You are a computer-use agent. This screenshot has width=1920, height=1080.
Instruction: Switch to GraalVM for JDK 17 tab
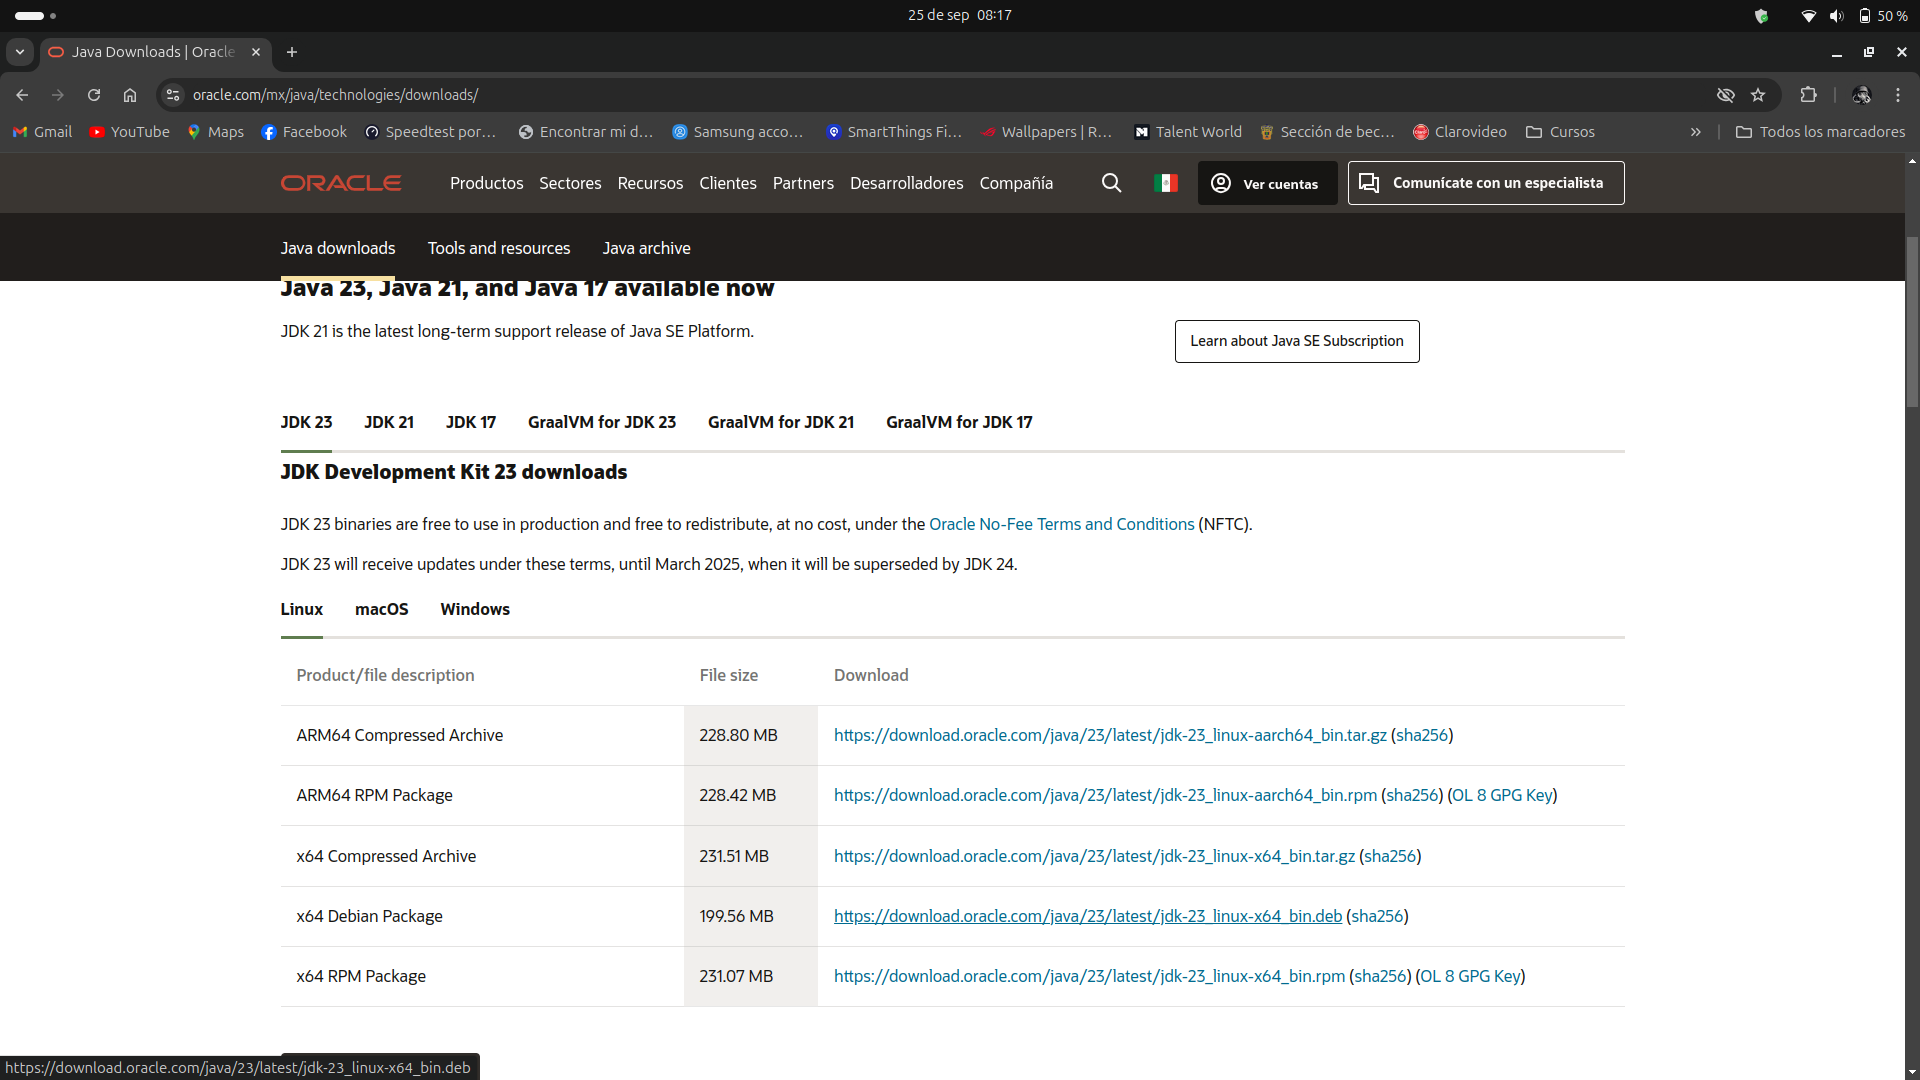(x=959, y=422)
